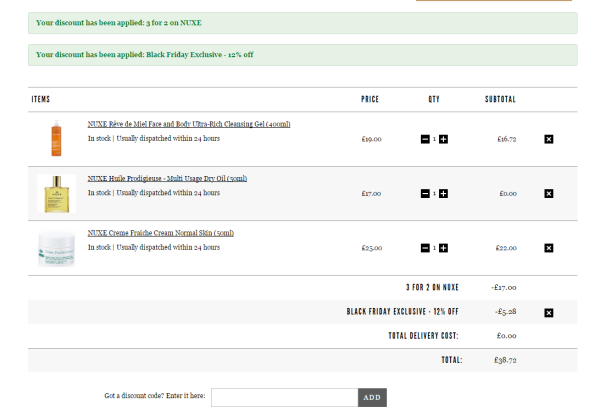This screenshot has height=413, width=600.
Task: Remove the Black Friday Exclusive 12% off discount
Action: point(548,313)
